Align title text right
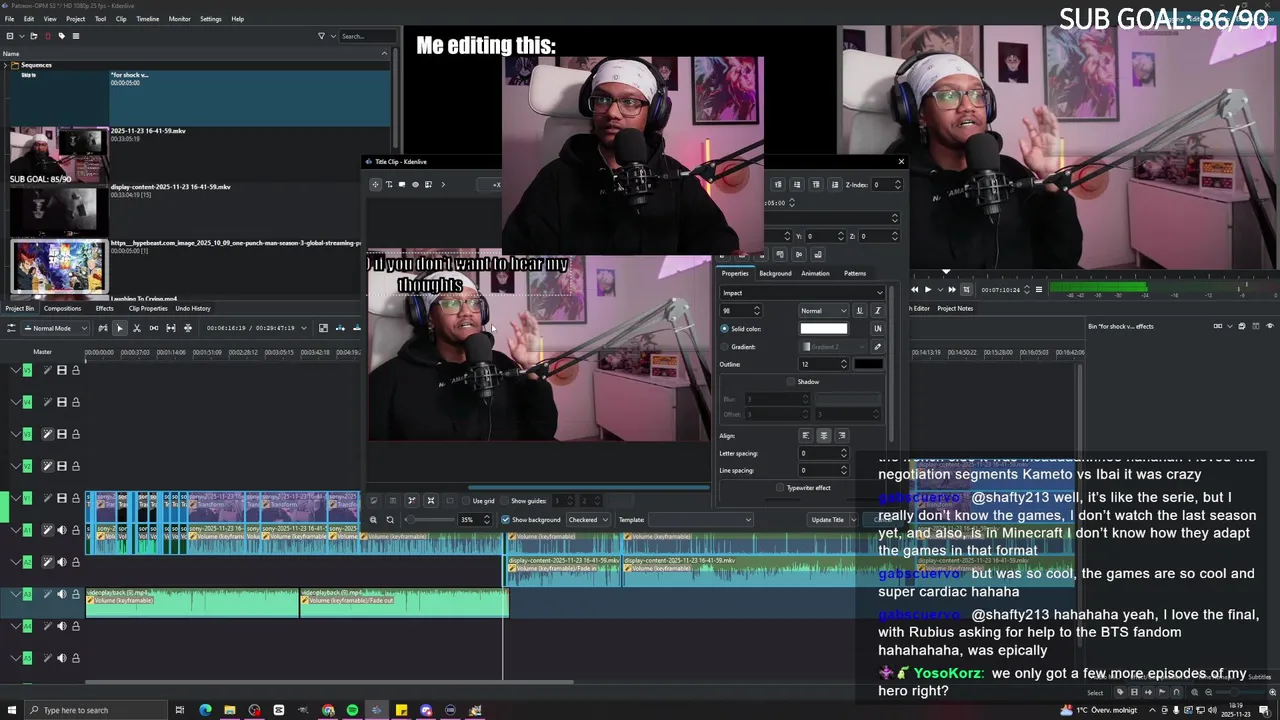Image resolution: width=1280 pixels, height=720 pixels. click(x=841, y=435)
